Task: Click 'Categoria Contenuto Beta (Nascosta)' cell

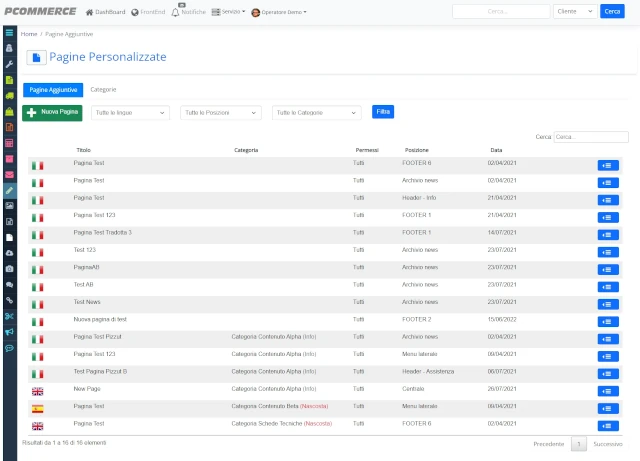Action: pyautogui.click(x=280, y=406)
